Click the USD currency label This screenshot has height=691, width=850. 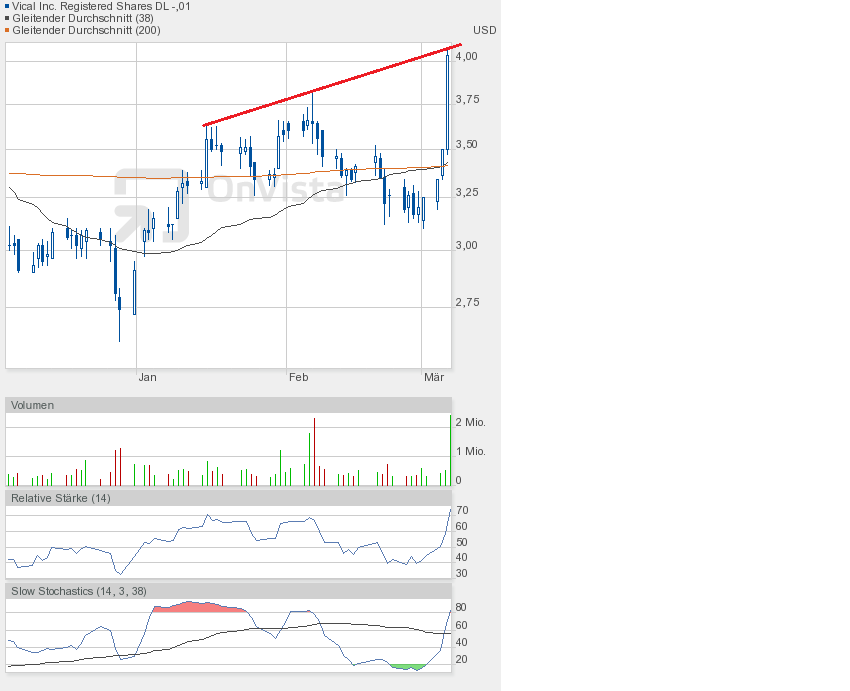pyautogui.click(x=485, y=30)
